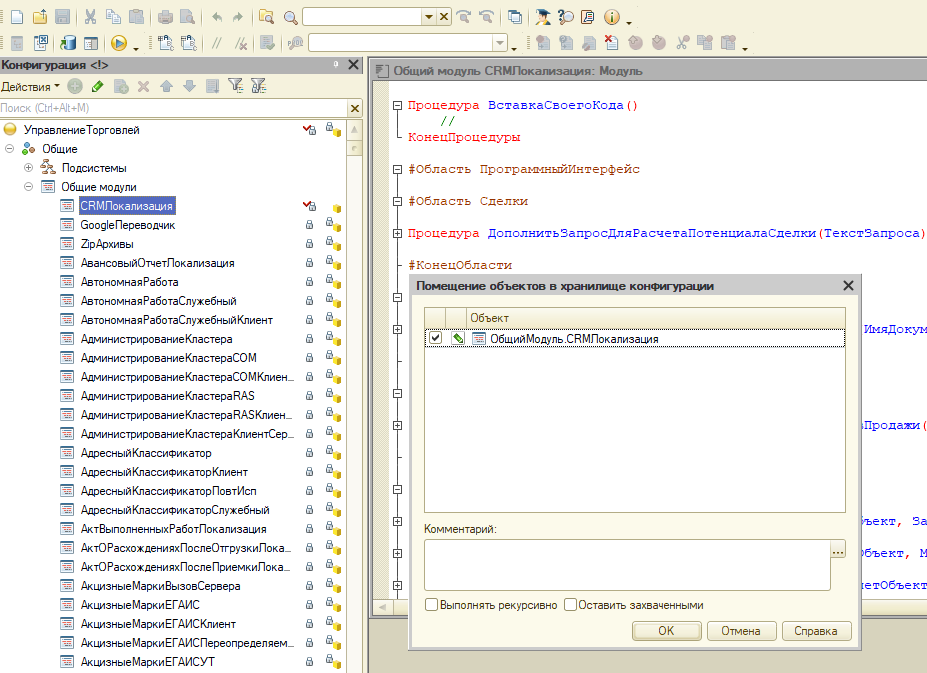This screenshot has height=673, width=927.
Task: Click the green Start debugging play icon
Action: coord(119,43)
